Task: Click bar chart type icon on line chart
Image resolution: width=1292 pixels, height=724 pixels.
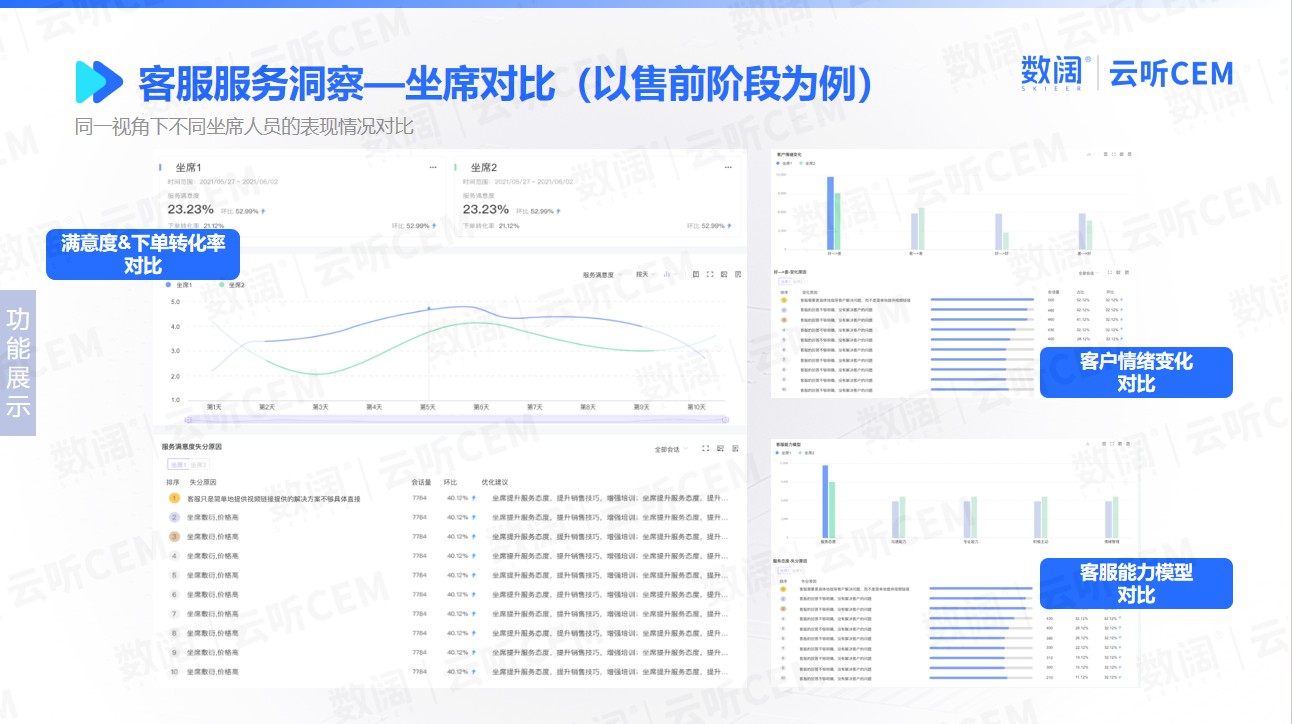Action: [x=667, y=274]
